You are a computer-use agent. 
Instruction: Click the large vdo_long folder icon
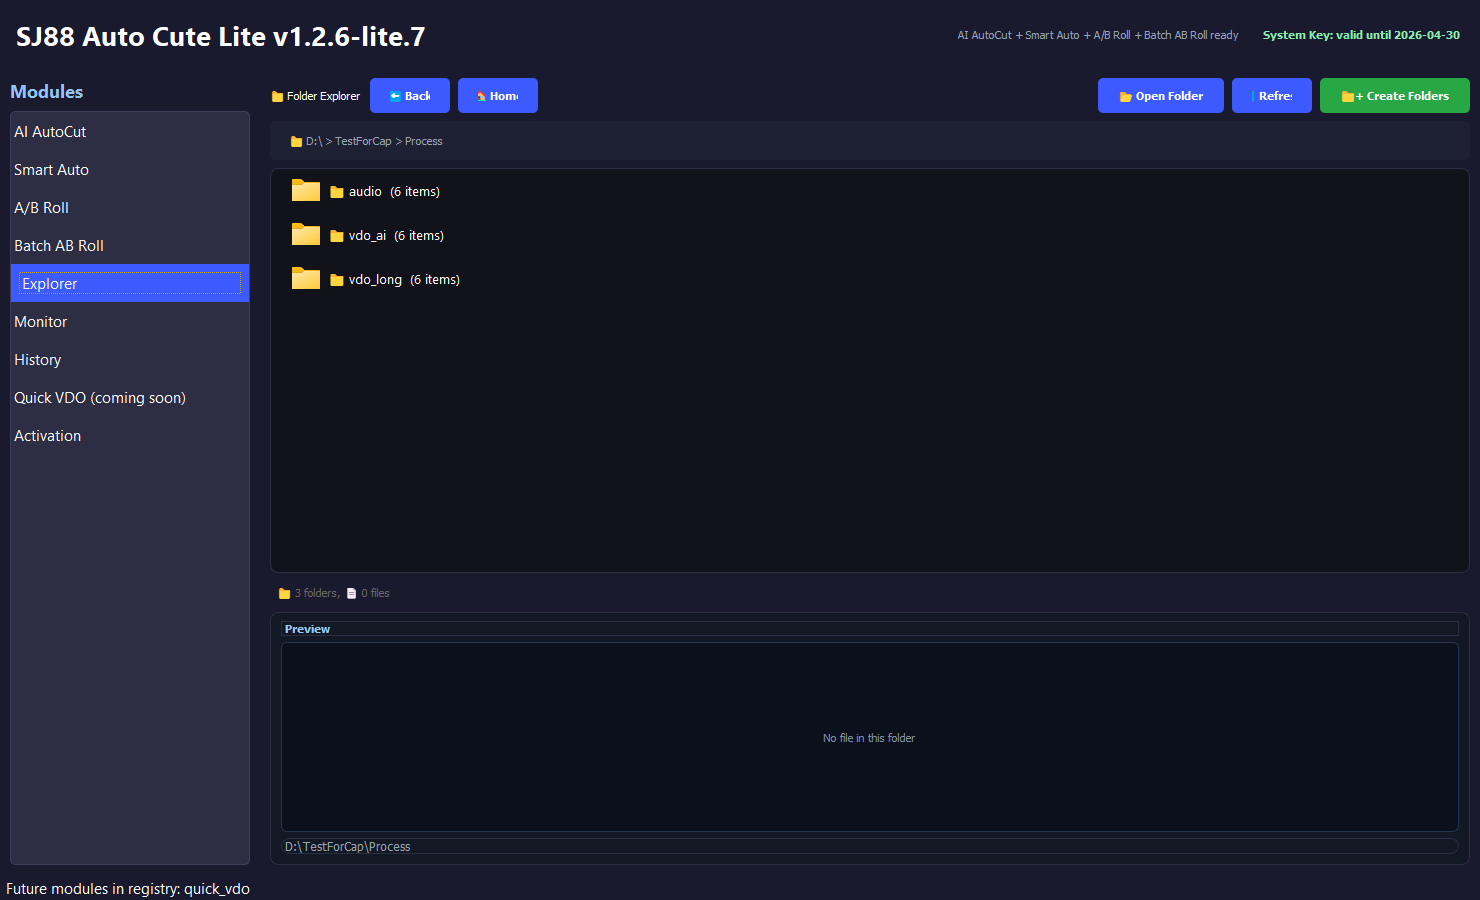(x=305, y=279)
